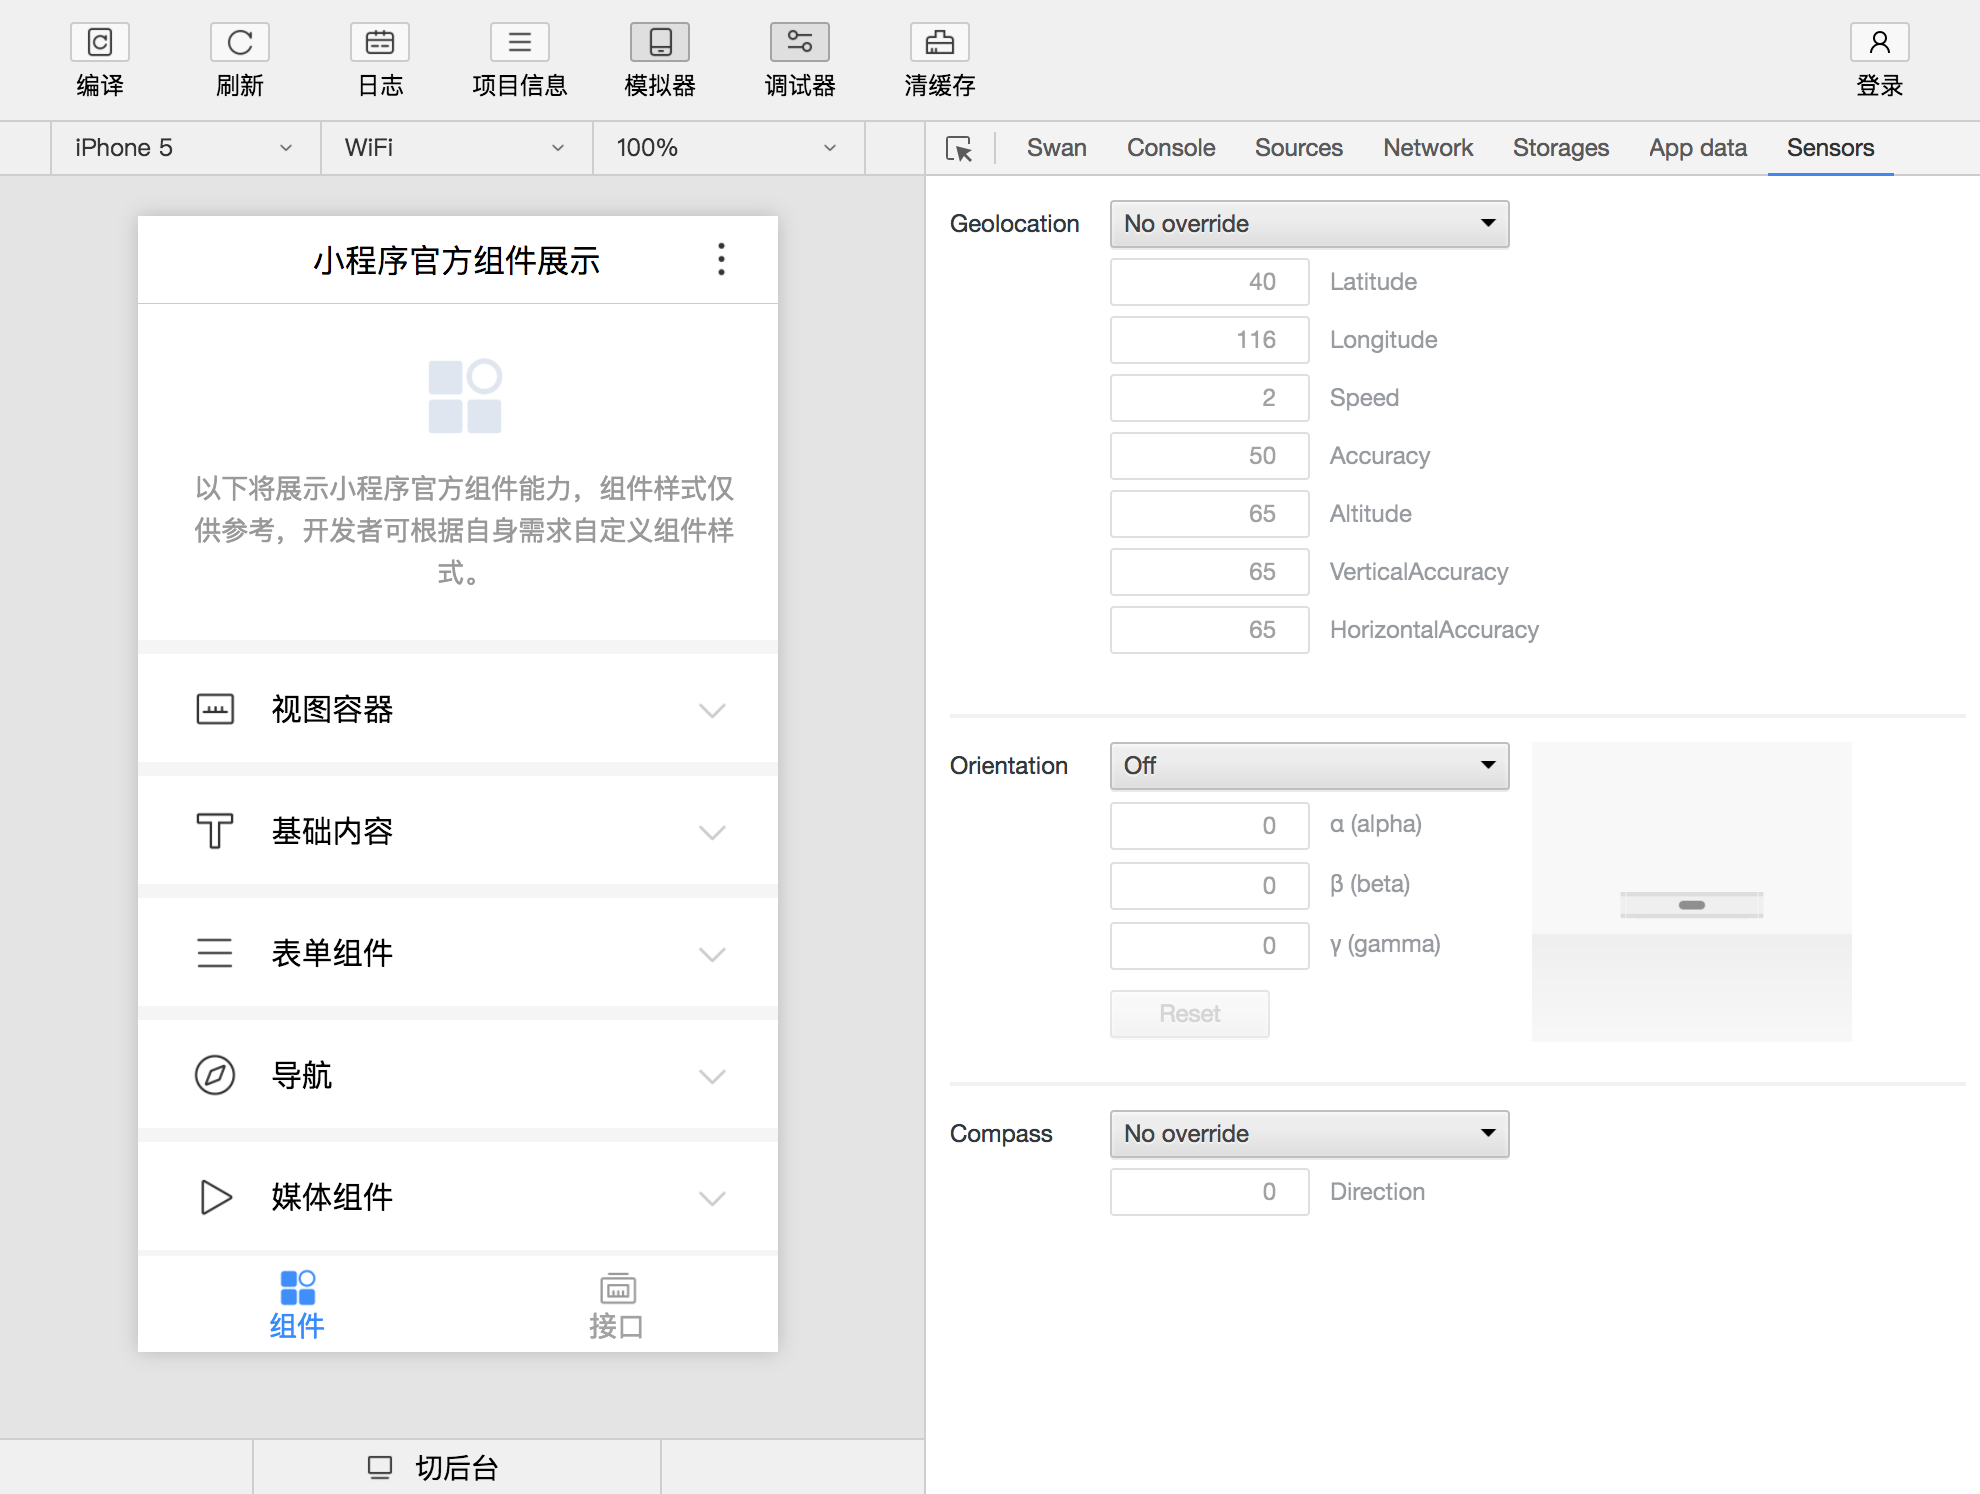Click the beta orientation input field
1980x1494 pixels.
tap(1210, 886)
